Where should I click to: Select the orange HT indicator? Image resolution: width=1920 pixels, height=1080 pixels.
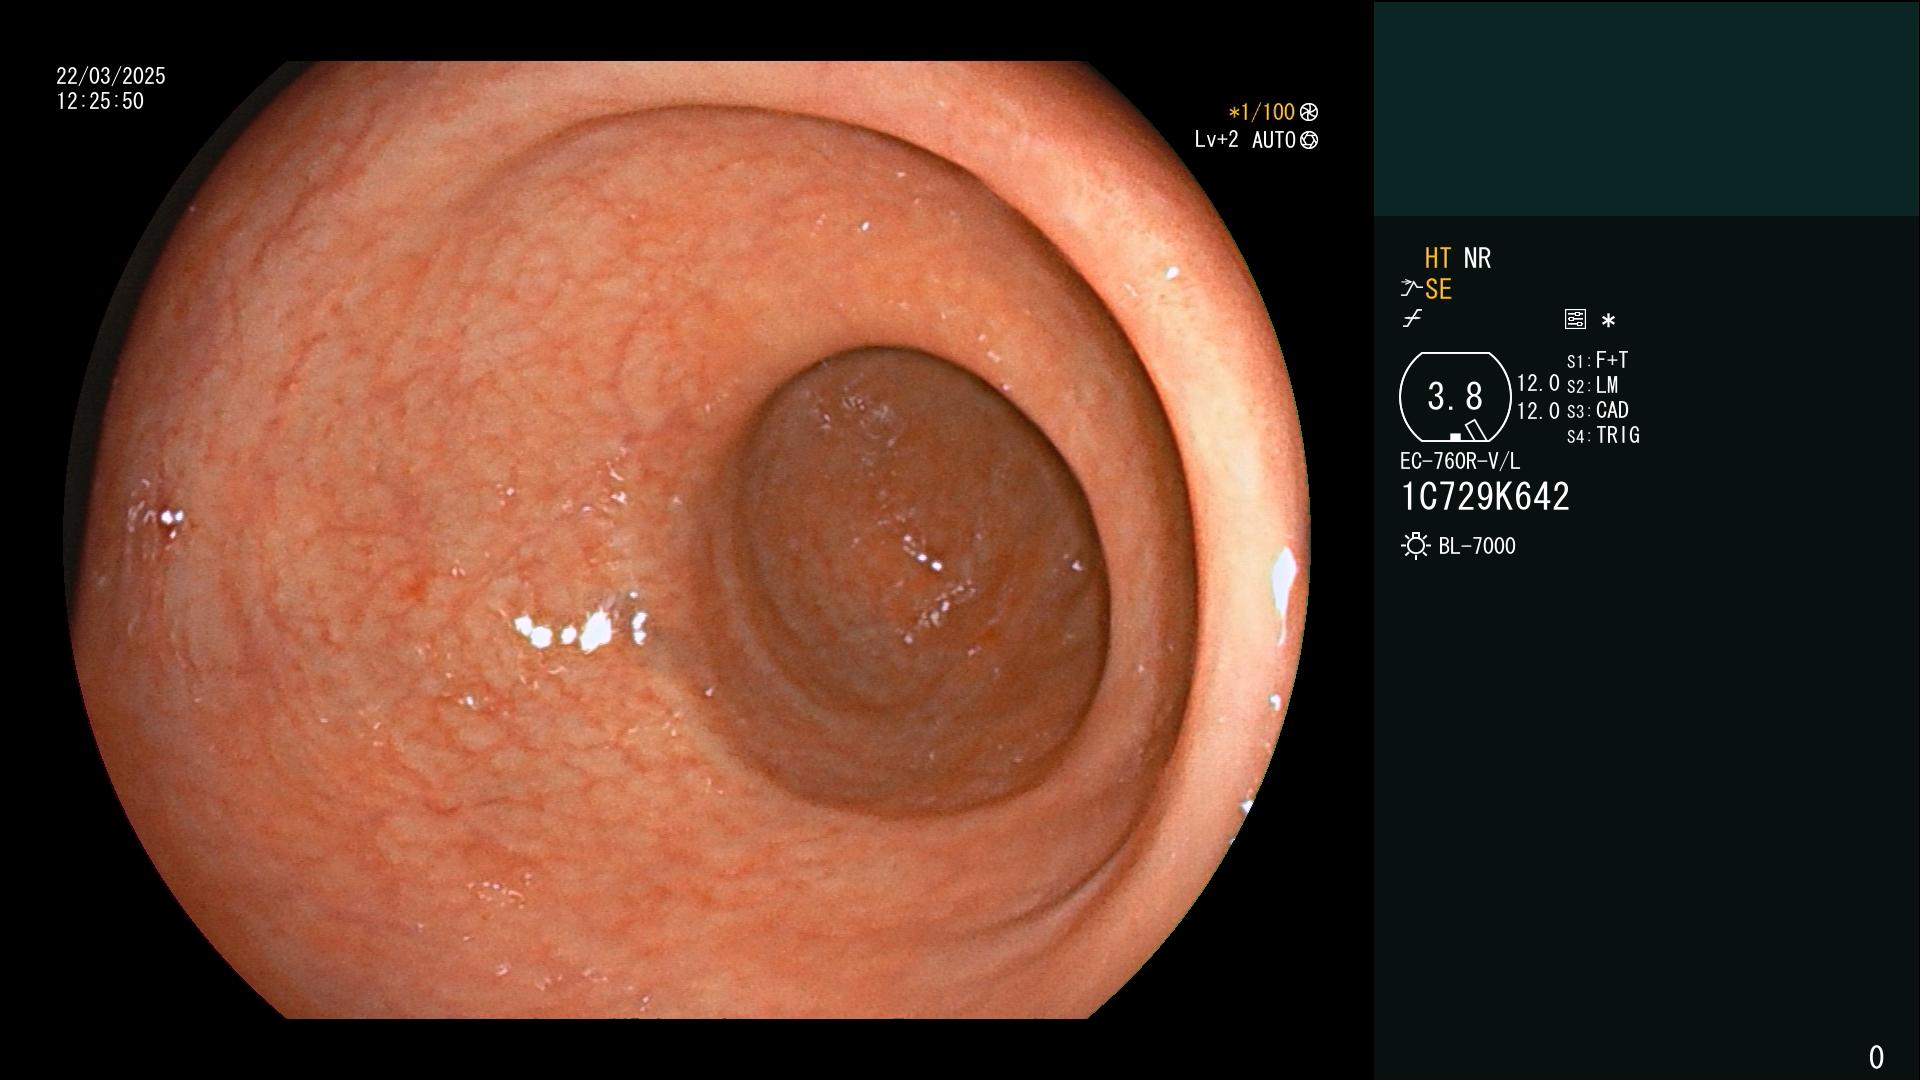[x=1438, y=258]
